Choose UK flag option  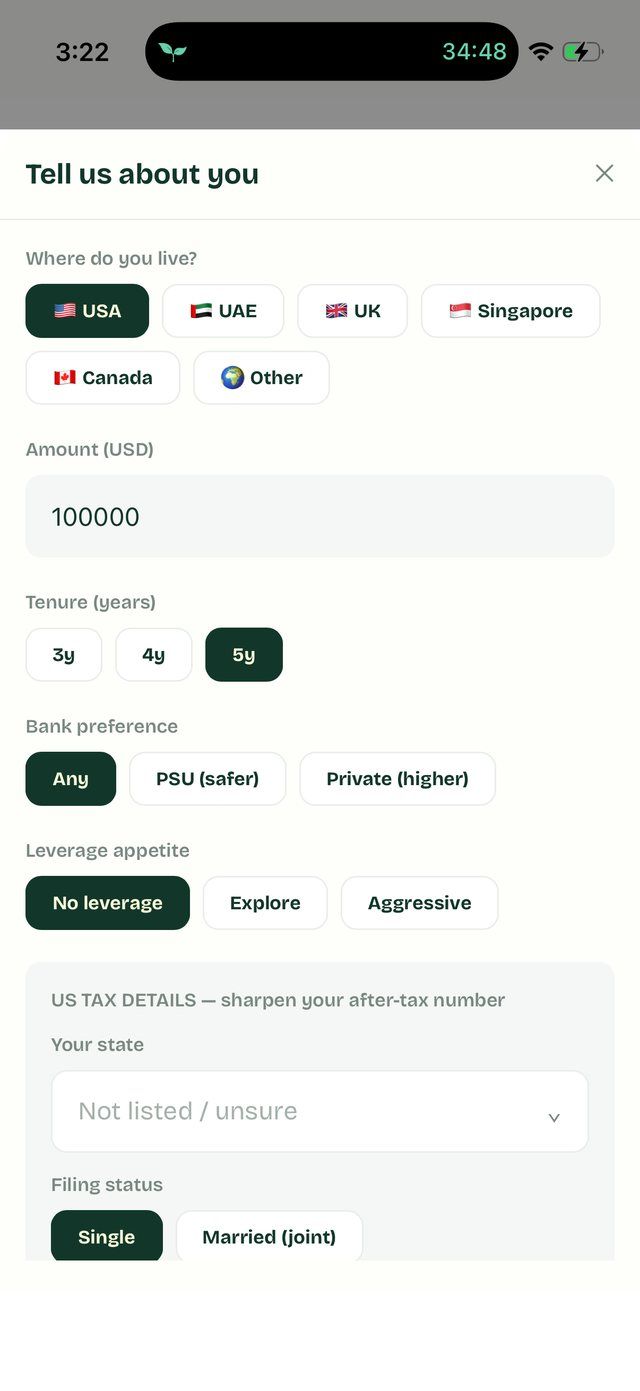353,311
